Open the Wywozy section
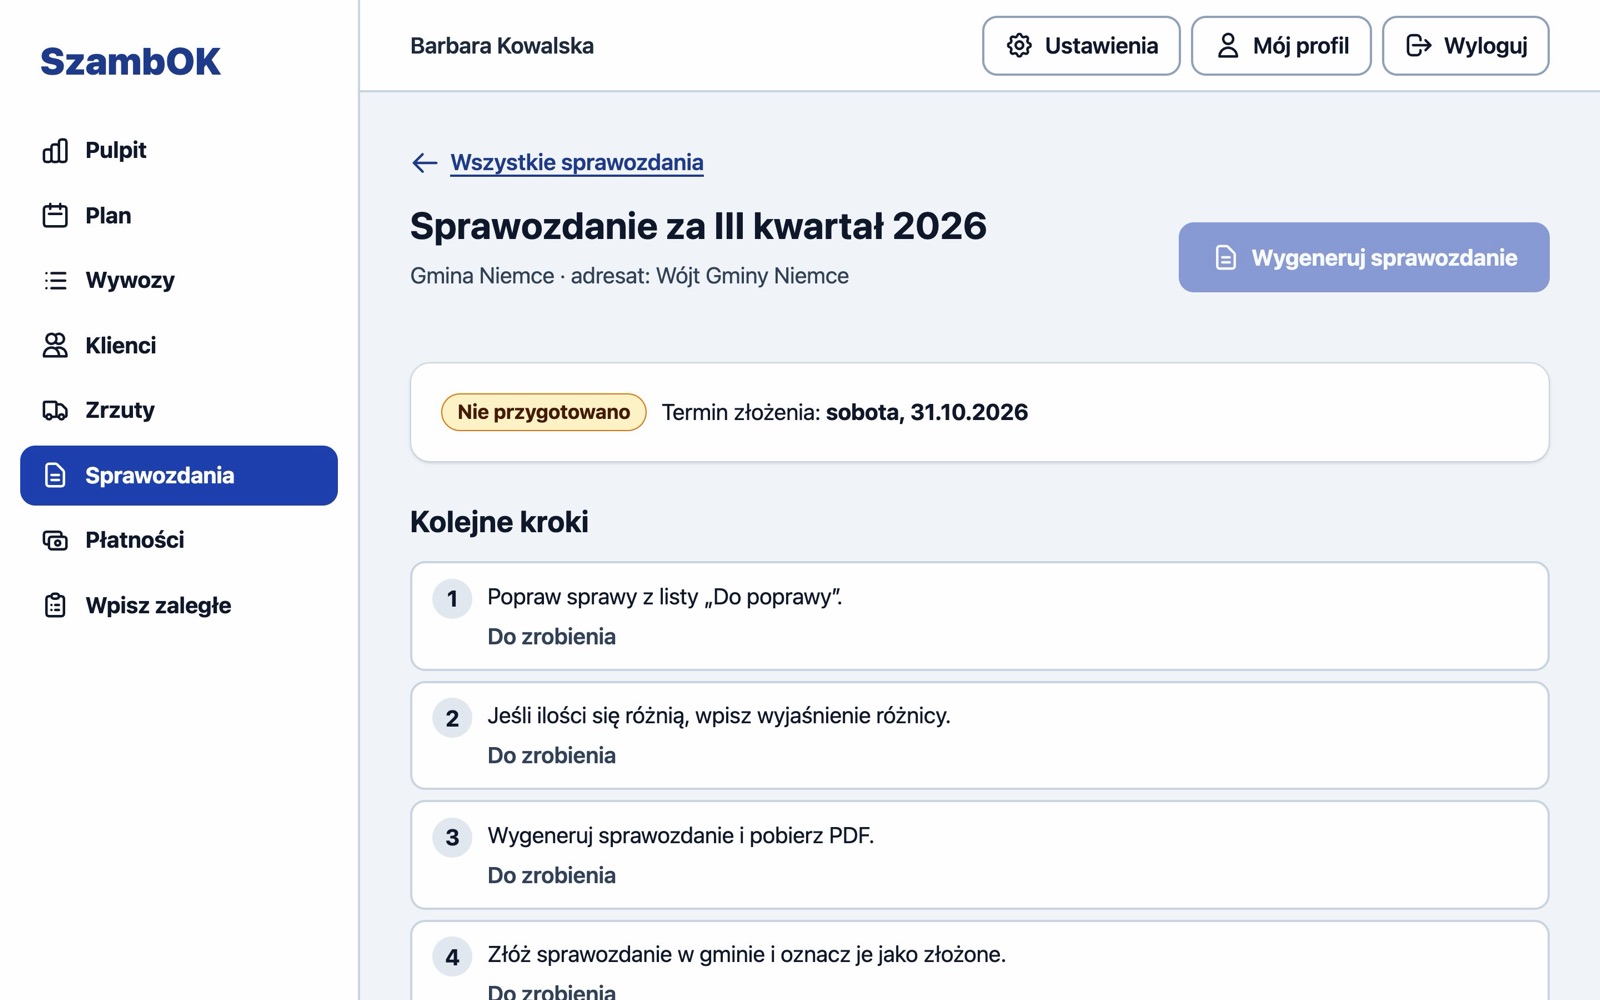 [x=179, y=281]
